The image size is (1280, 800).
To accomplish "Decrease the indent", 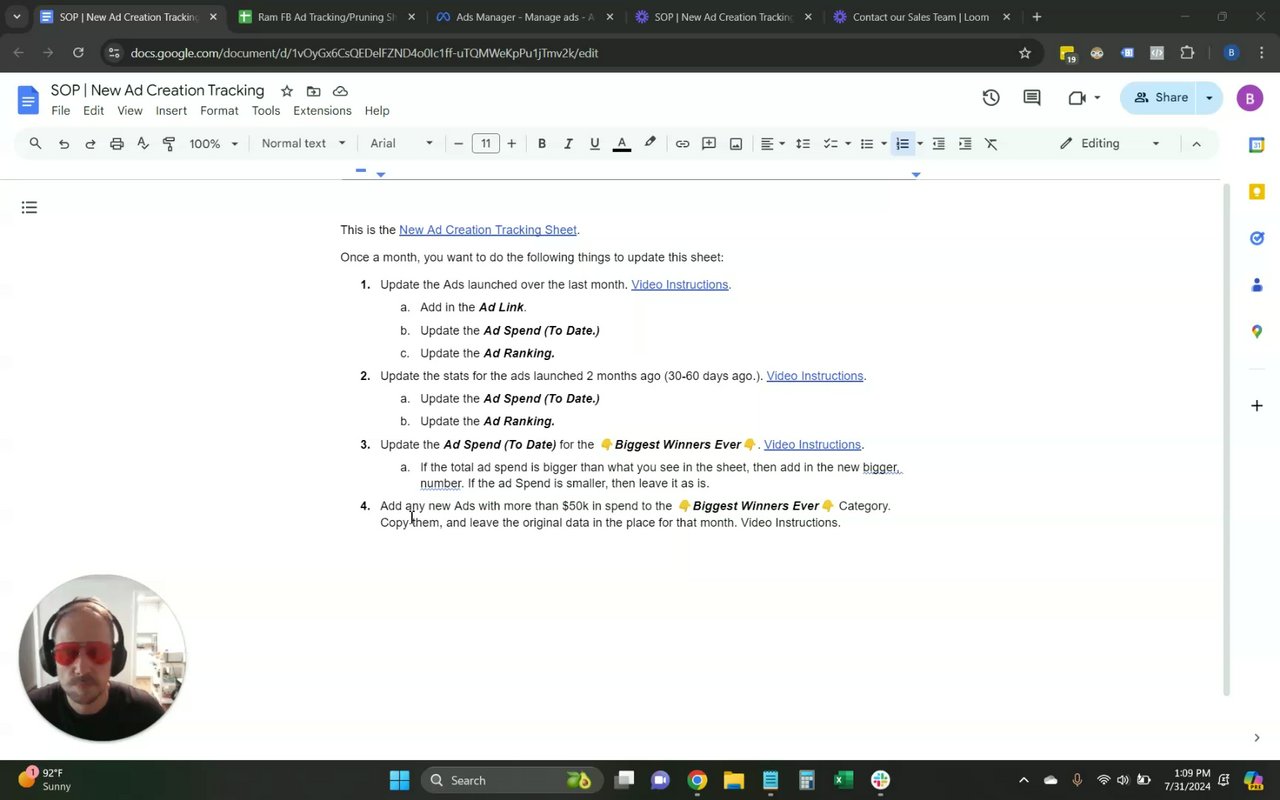I will 938,144.
